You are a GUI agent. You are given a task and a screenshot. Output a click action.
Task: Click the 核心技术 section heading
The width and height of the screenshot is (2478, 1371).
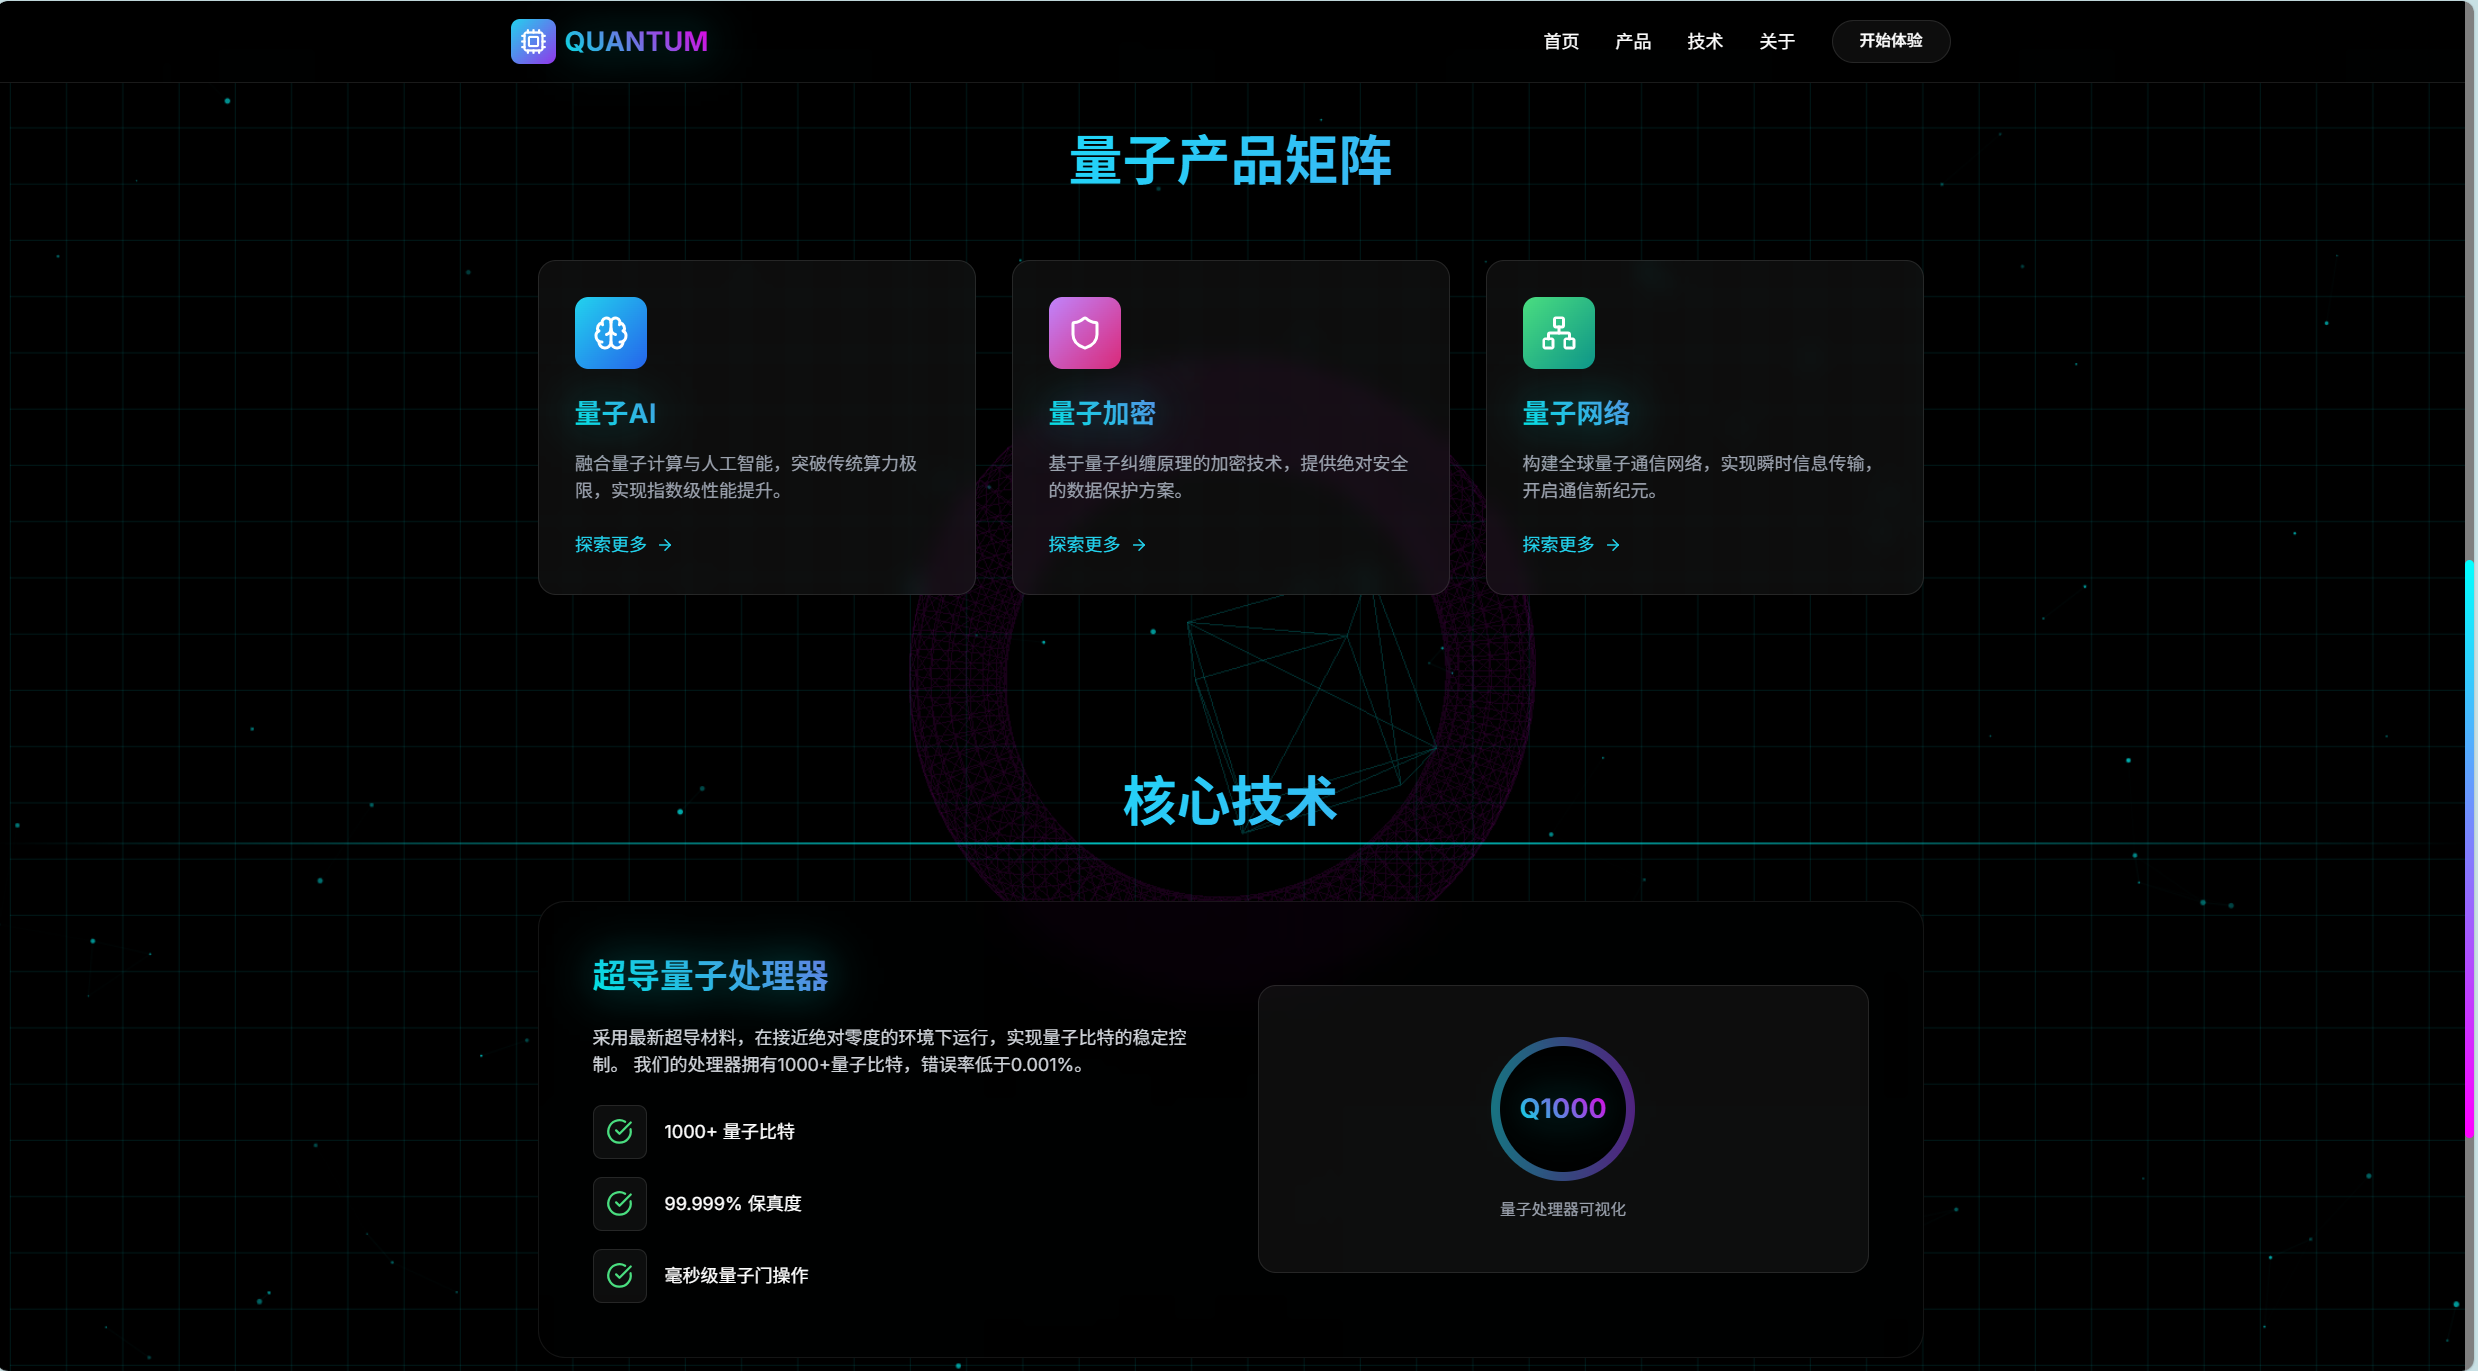point(1230,801)
